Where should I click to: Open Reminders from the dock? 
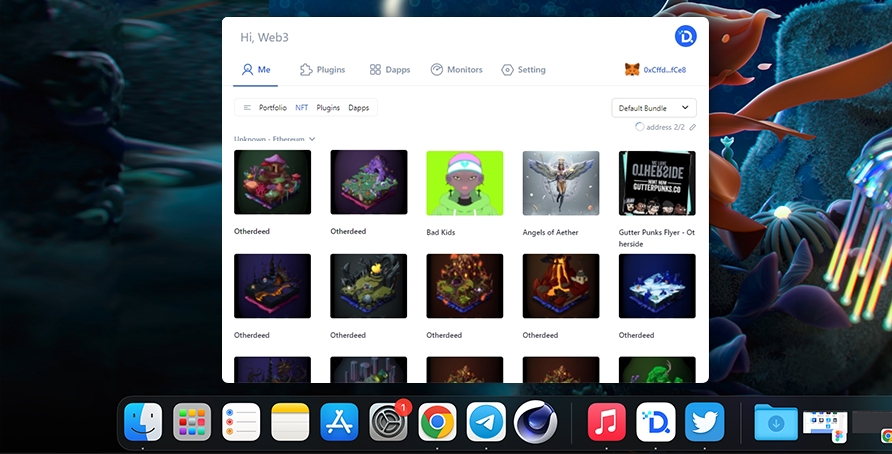[x=241, y=422]
